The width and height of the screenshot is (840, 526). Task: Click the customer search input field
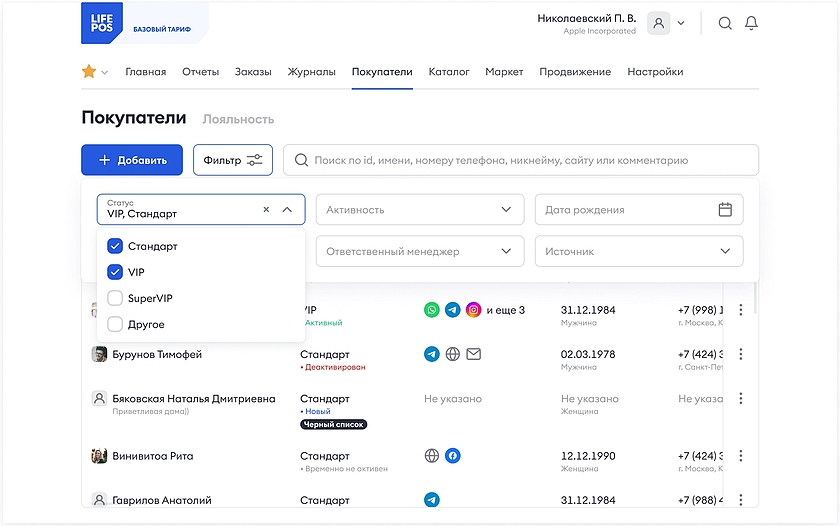point(520,160)
